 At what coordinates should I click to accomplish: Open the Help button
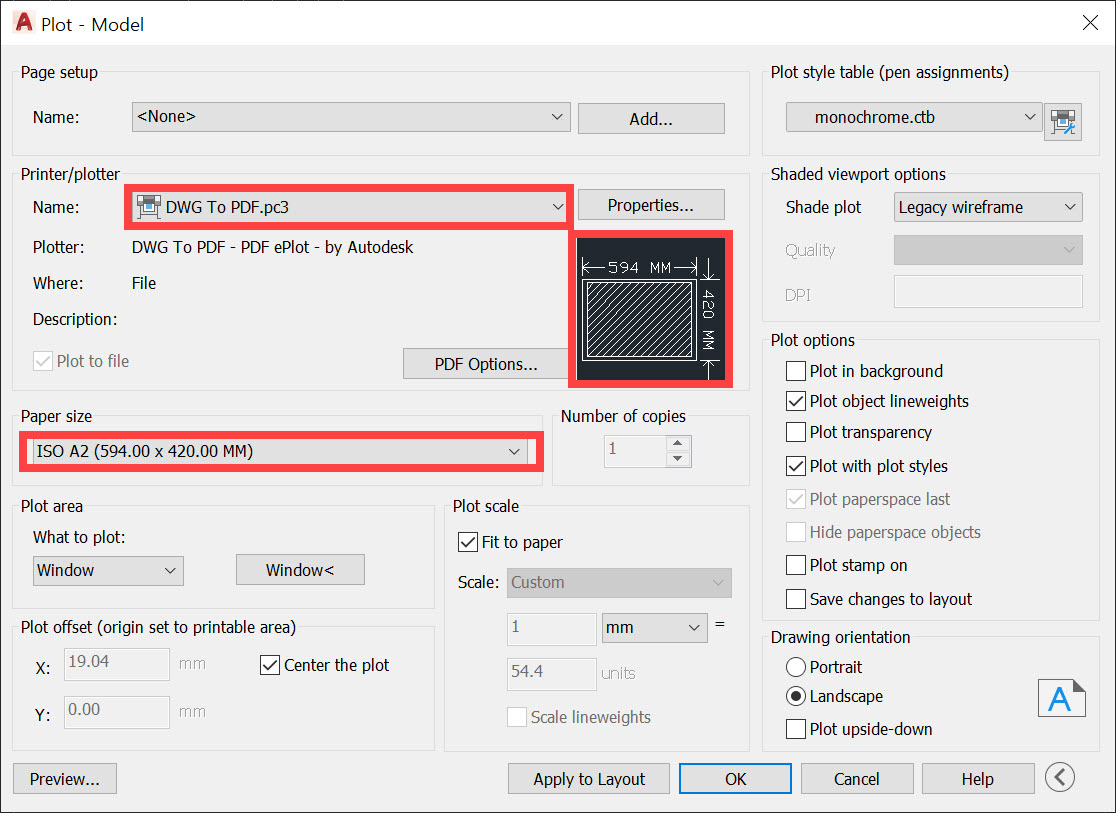point(978,779)
